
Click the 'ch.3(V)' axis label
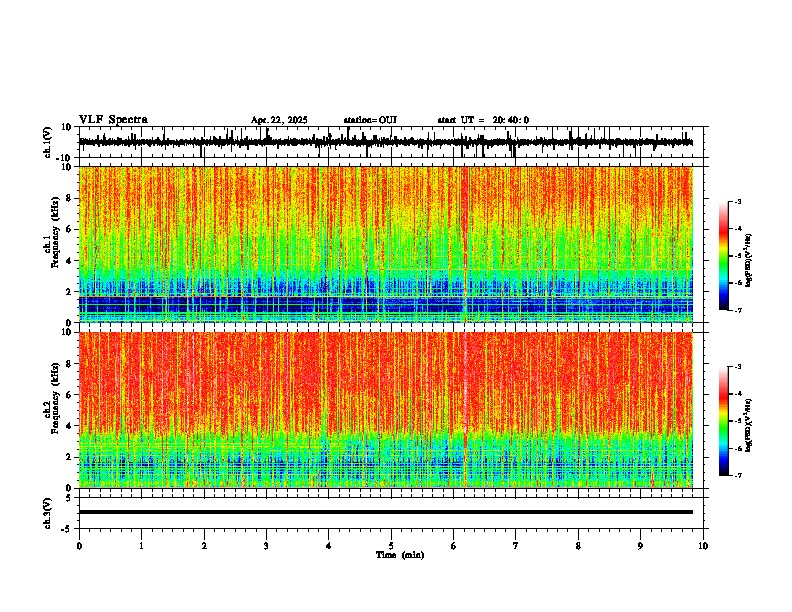coord(48,513)
